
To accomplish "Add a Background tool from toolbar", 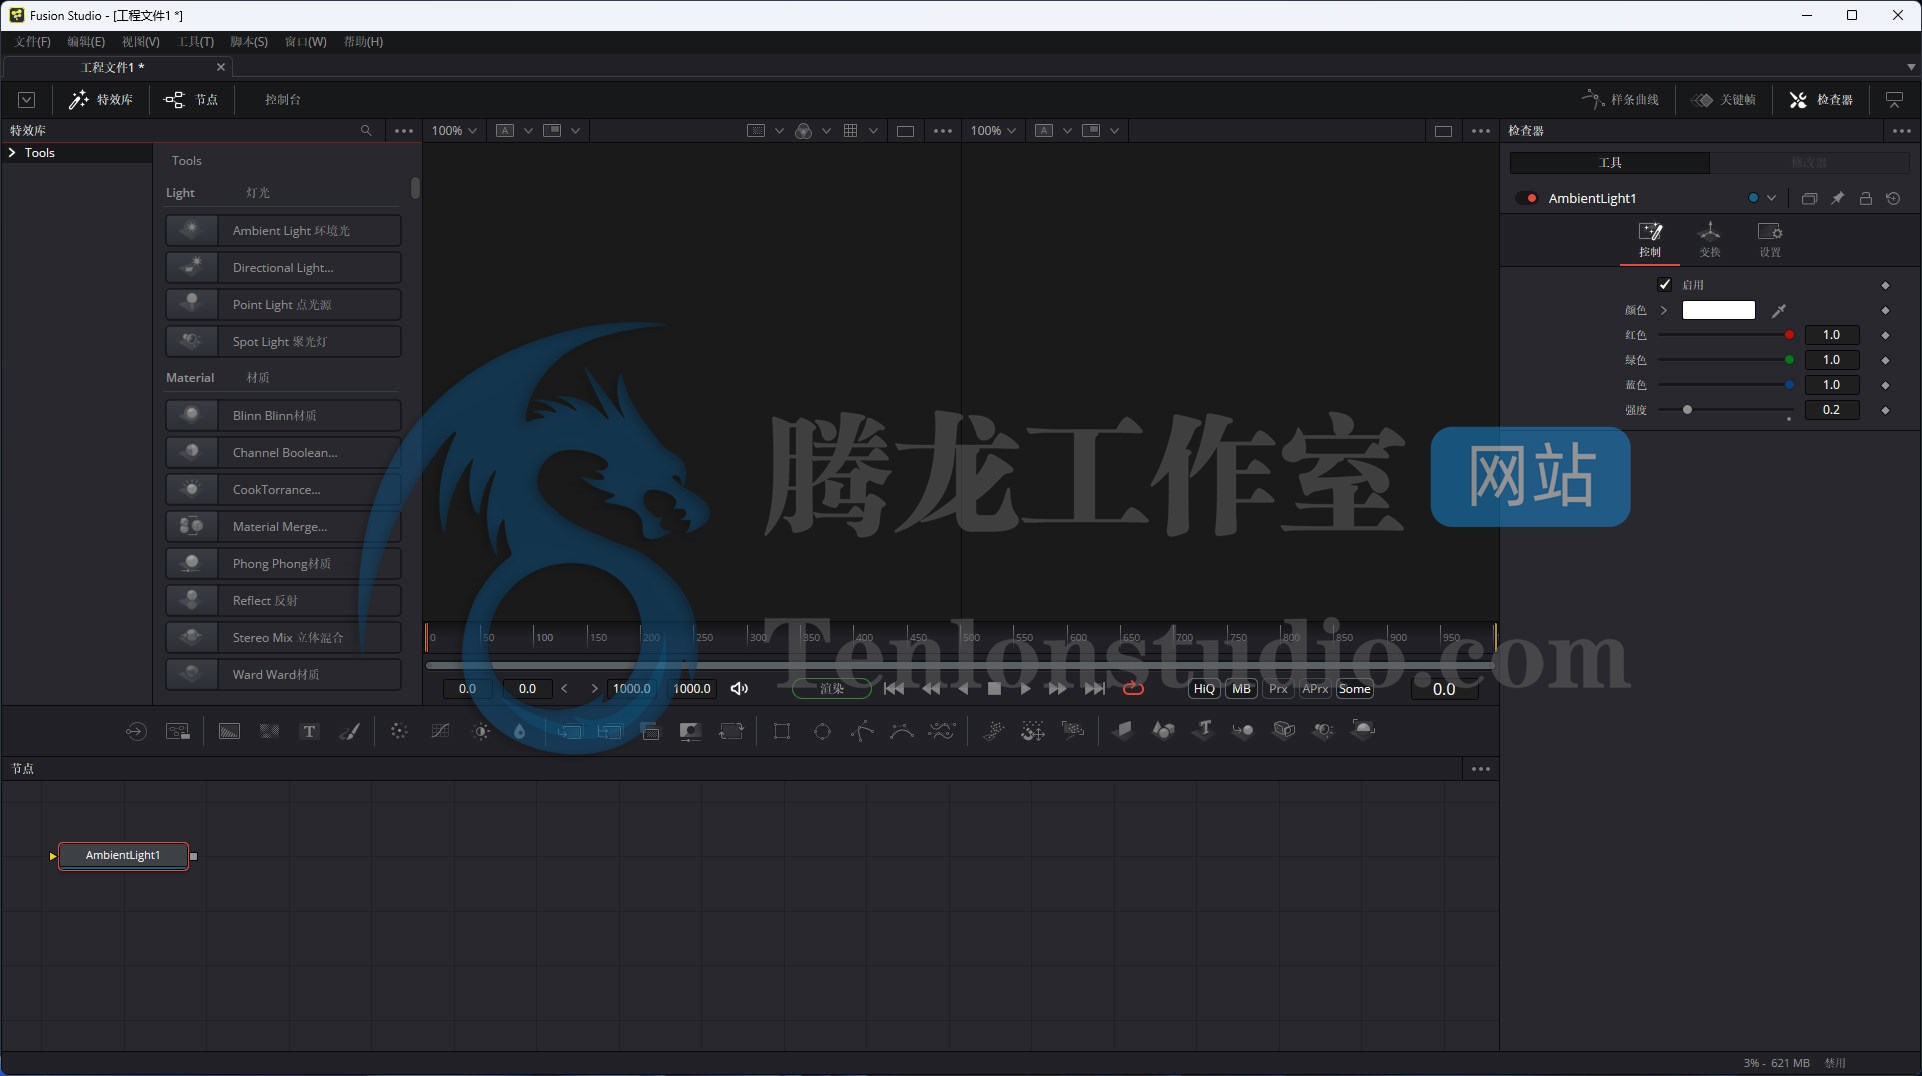I will [229, 731].
